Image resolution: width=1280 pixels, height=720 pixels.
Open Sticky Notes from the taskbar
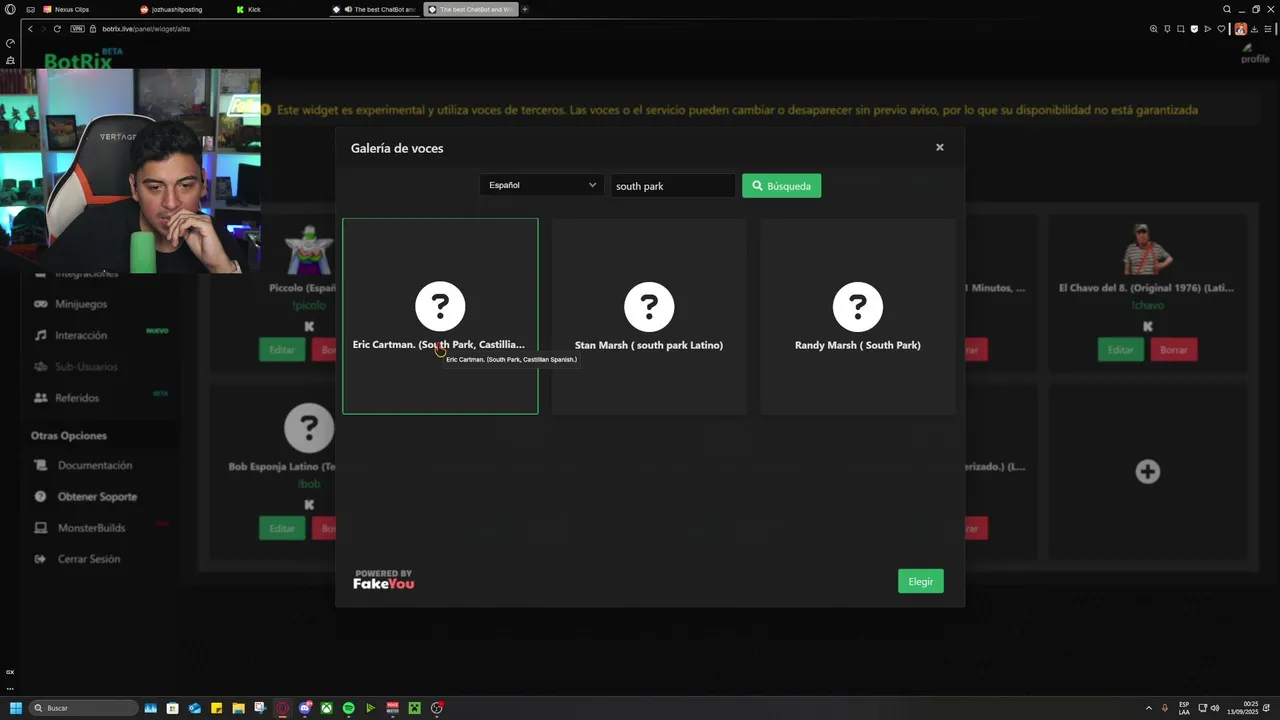(216, 708)
